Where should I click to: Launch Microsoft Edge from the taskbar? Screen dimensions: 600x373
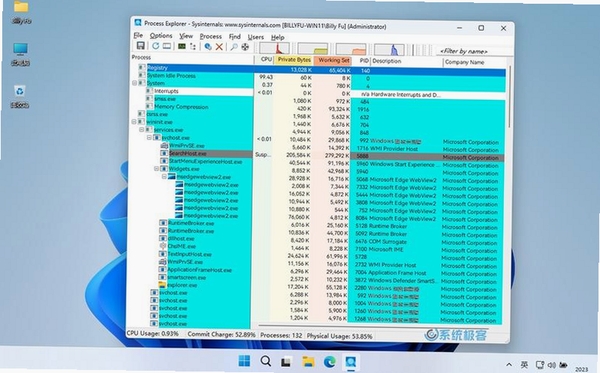click(329, 361)
